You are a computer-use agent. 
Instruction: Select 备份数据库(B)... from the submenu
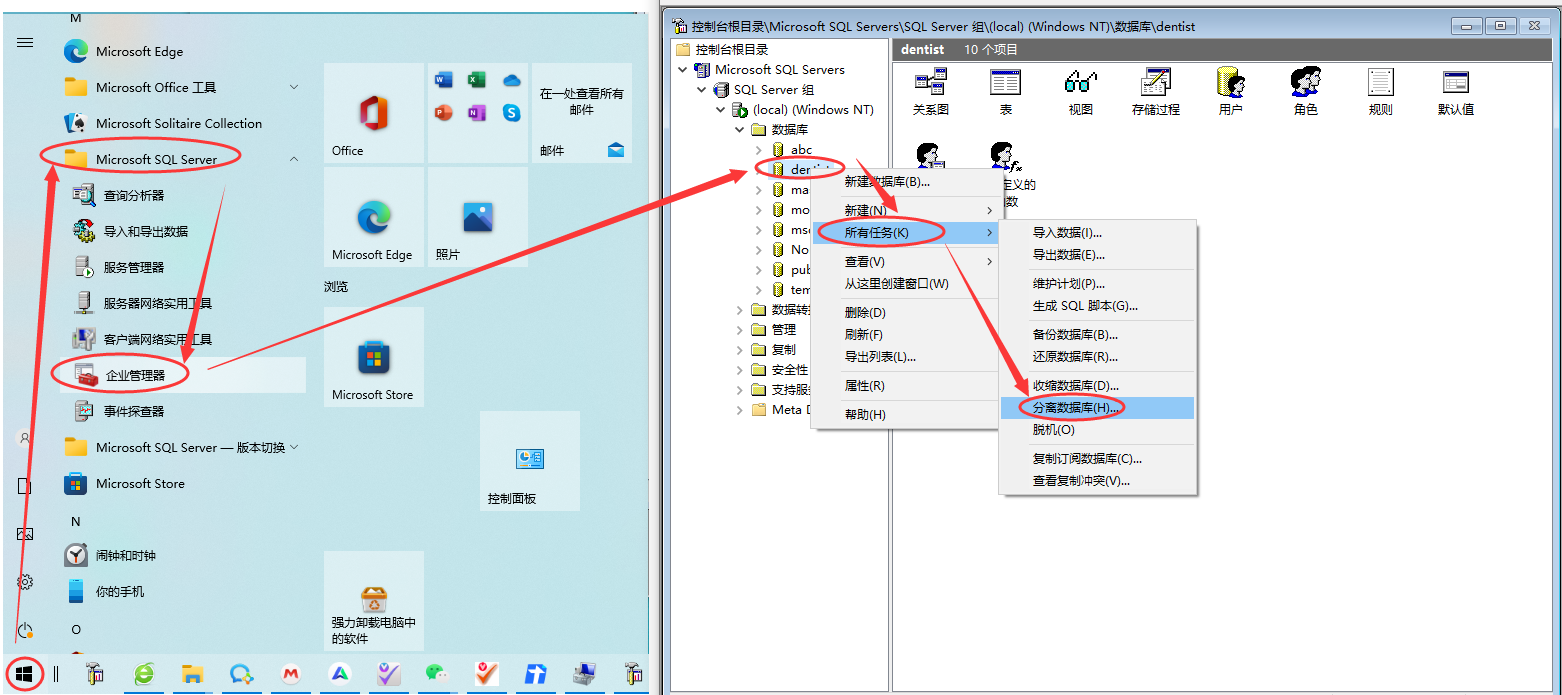1097,335
